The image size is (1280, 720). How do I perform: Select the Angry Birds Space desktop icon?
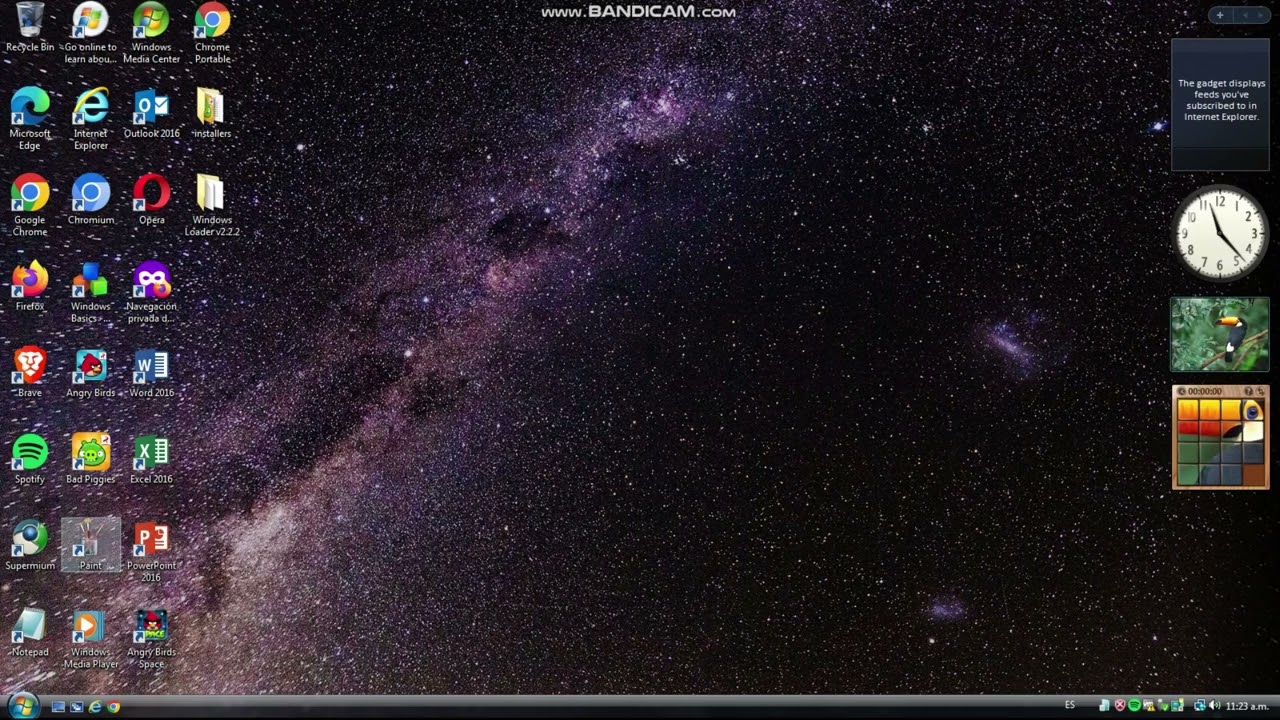151,638
